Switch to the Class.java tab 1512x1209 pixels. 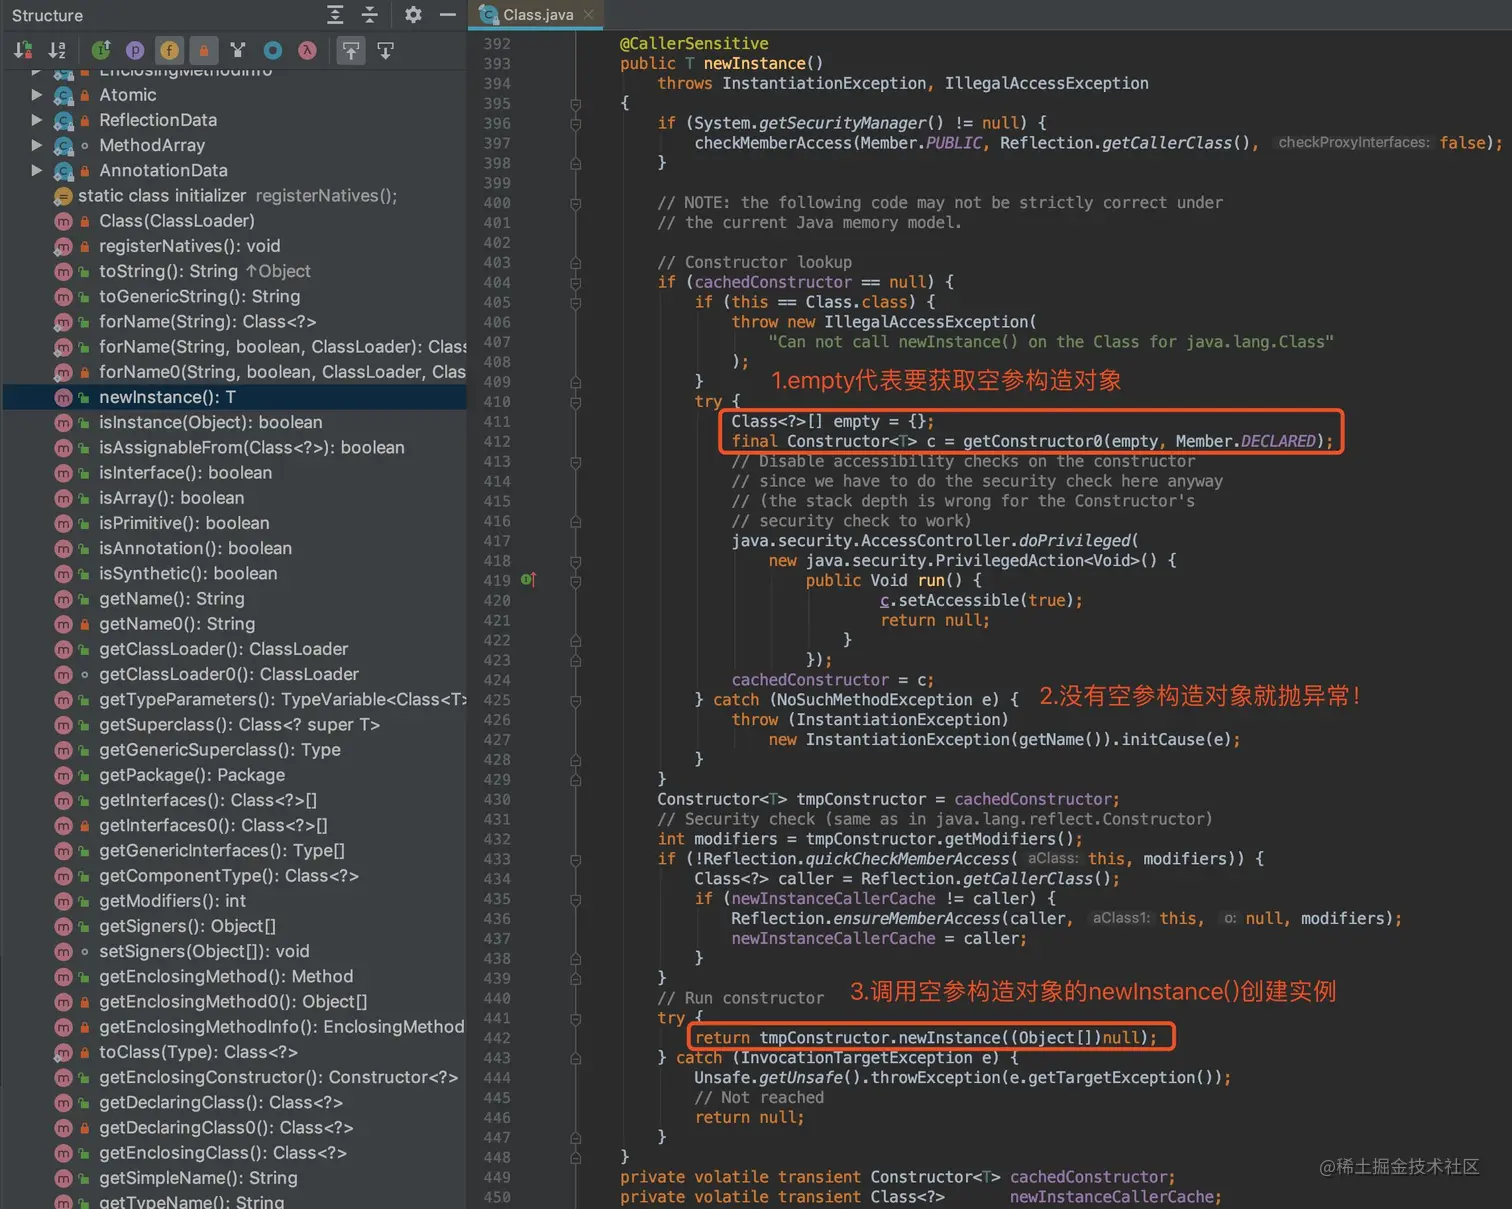[537, 15]
